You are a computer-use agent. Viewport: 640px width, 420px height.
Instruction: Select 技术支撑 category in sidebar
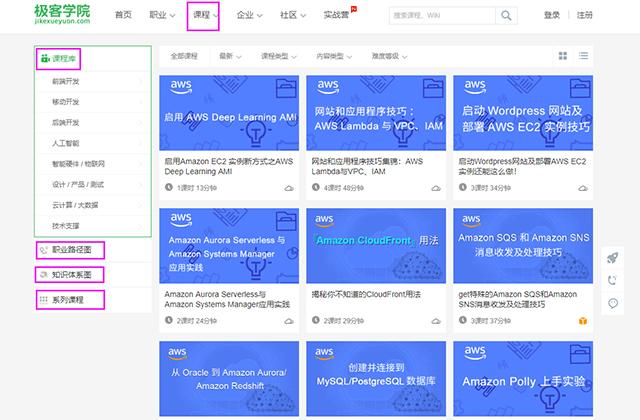click(65, 225)
